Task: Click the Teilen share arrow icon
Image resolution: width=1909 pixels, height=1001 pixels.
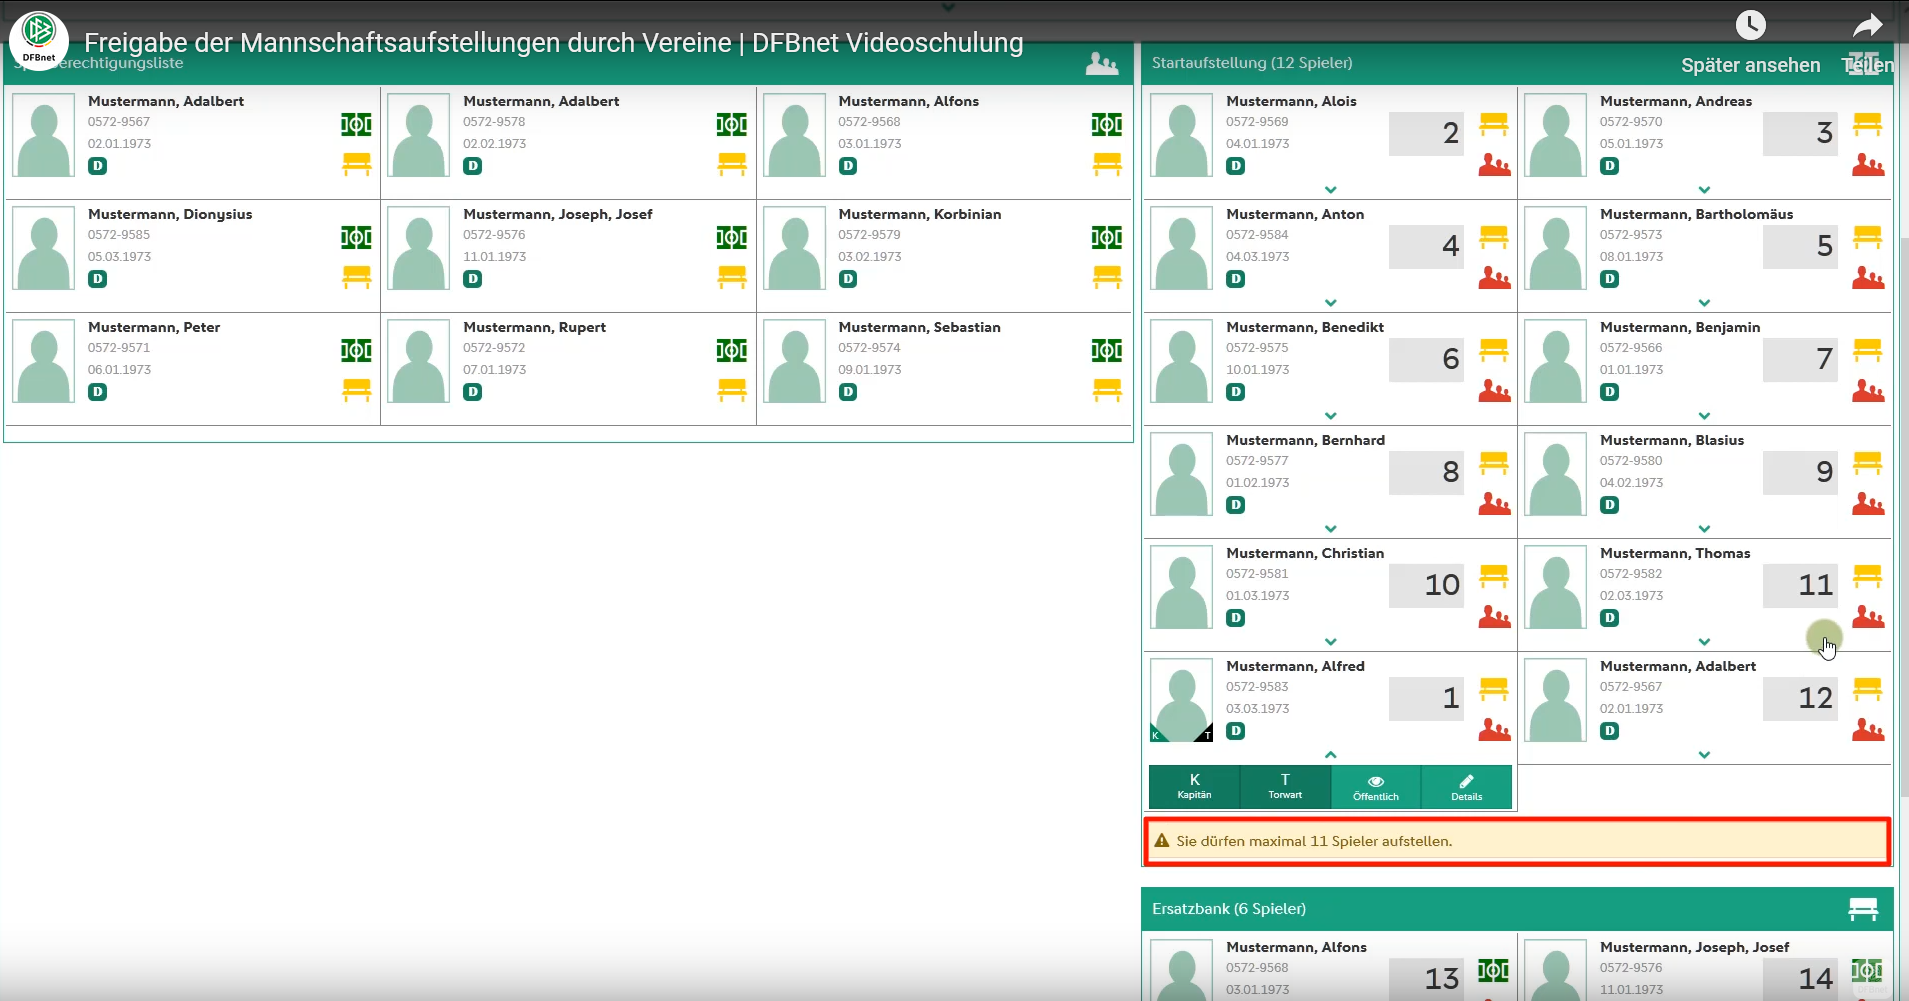Action: [x=1867, y=25]
